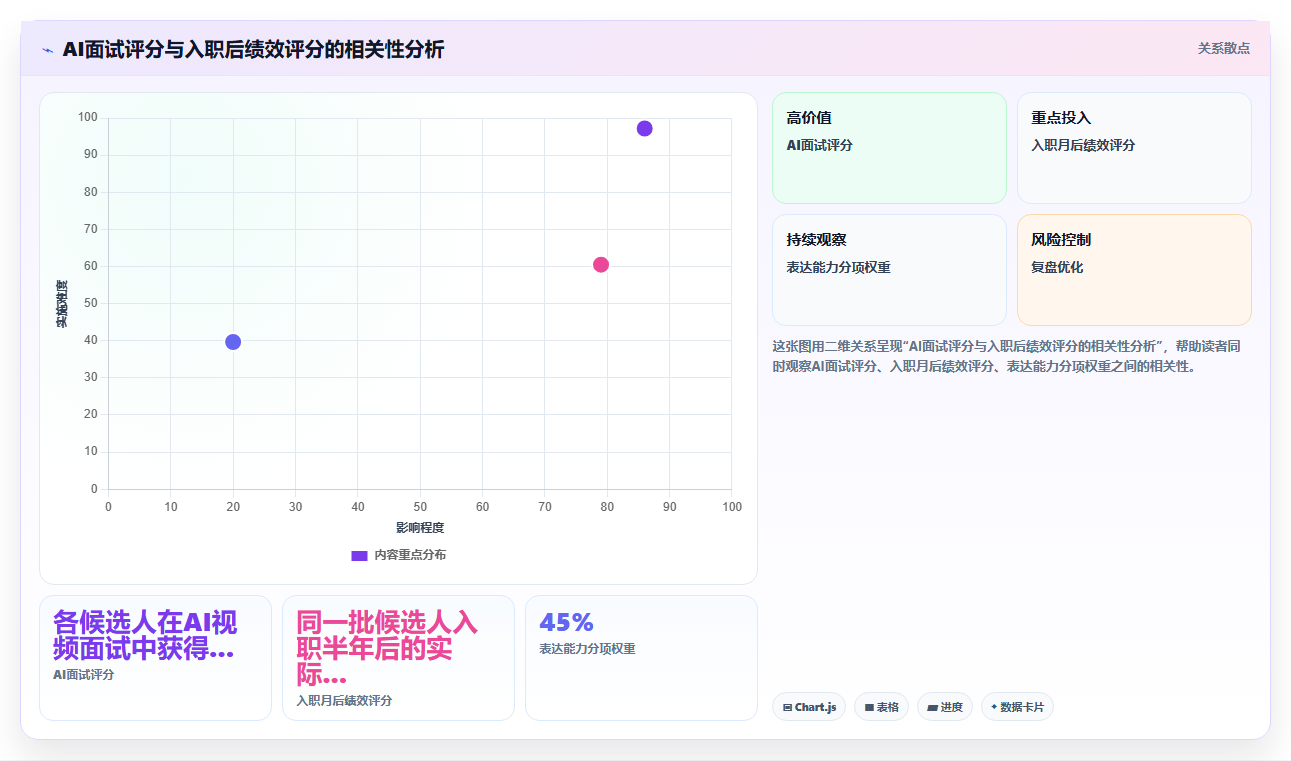Viewport: 1291px width, 761px height.
Task: Click AI面试评分 under the purple headline
Action: coord(84,675)
